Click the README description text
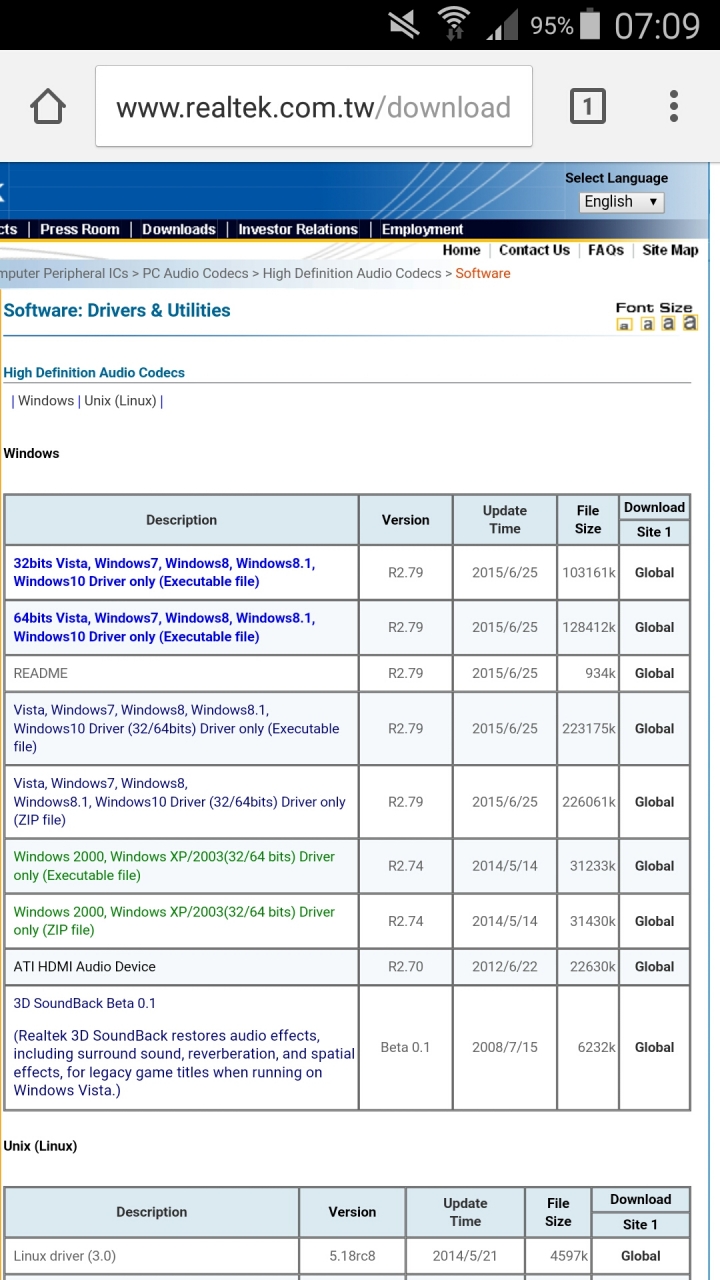This screenshot has height=1280, width=720. 41,673
